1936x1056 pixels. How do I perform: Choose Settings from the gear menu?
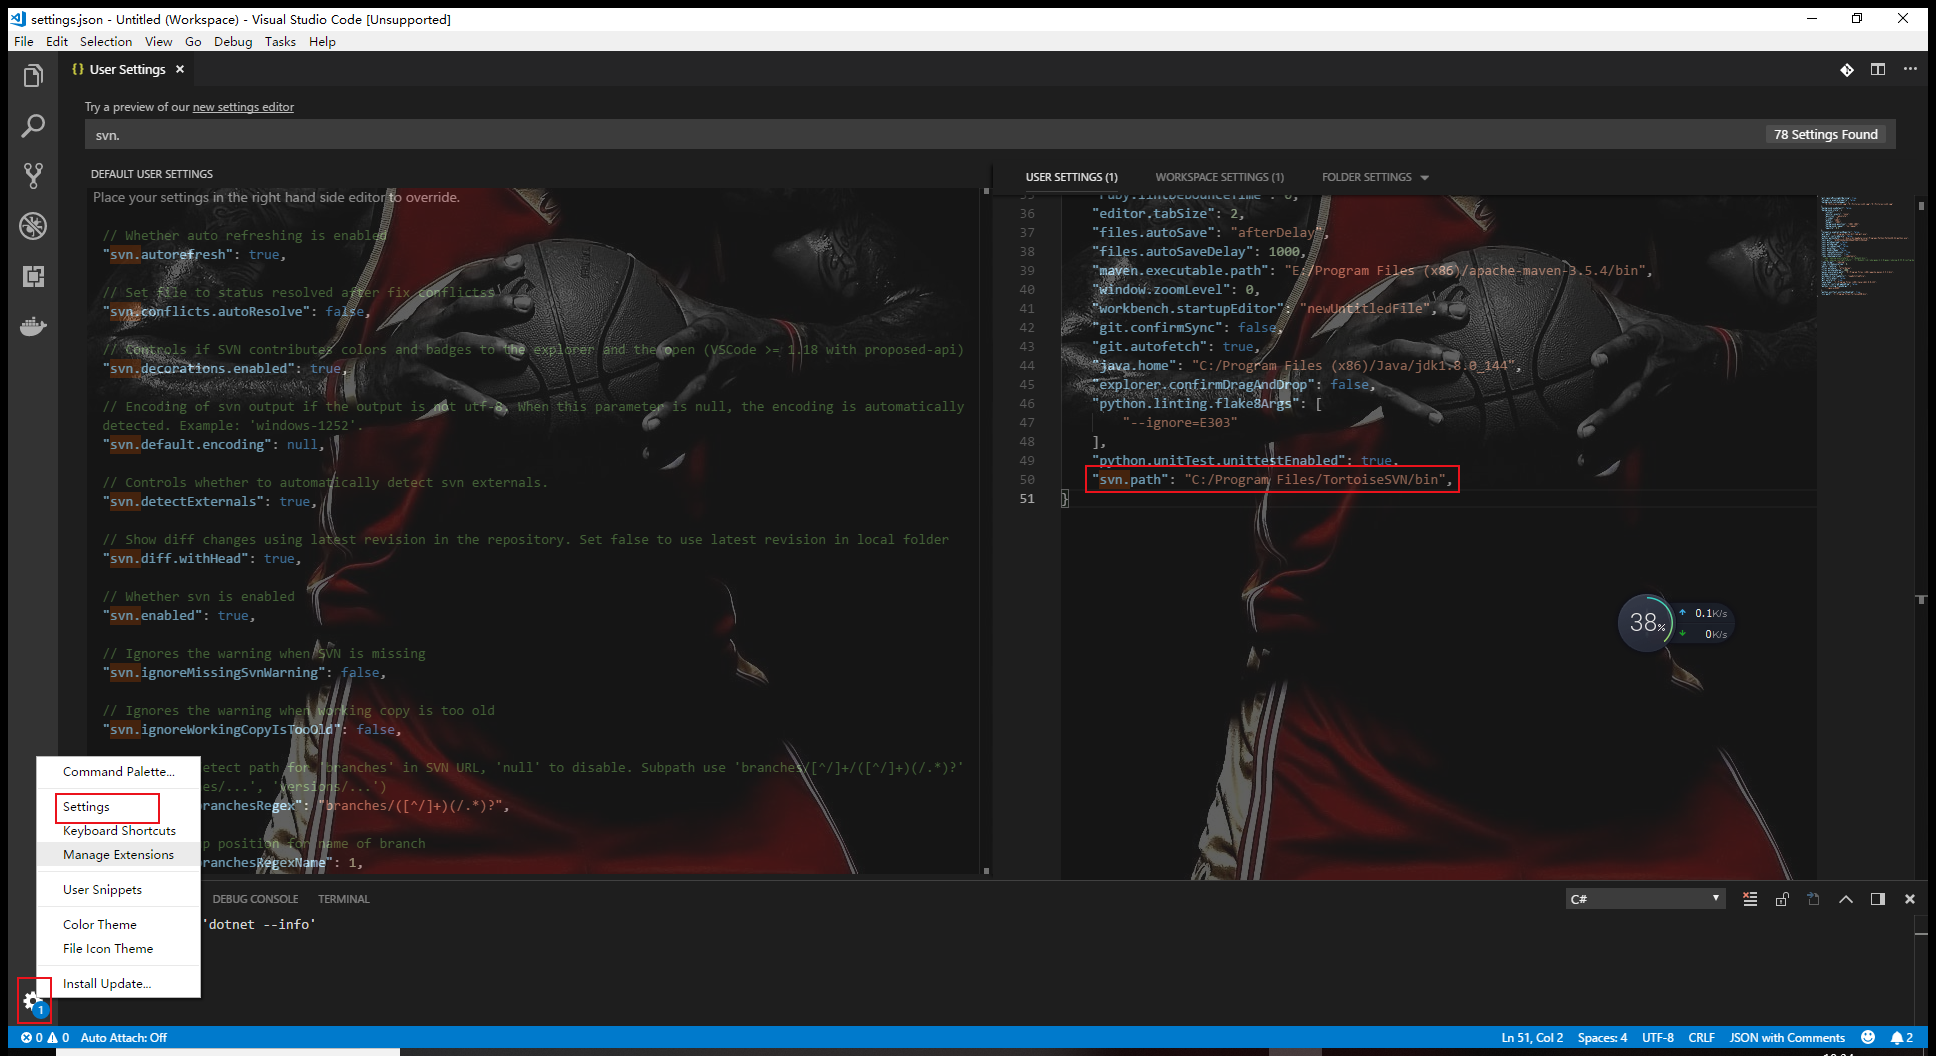point(118,806)
